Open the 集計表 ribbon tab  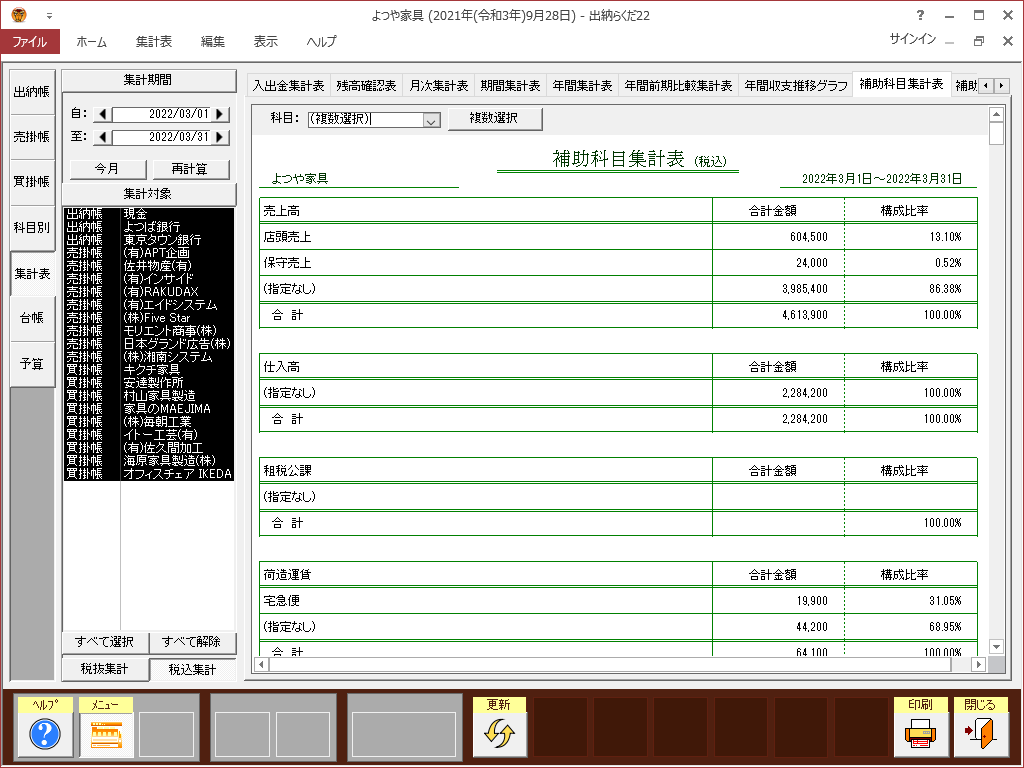(154, 42)
